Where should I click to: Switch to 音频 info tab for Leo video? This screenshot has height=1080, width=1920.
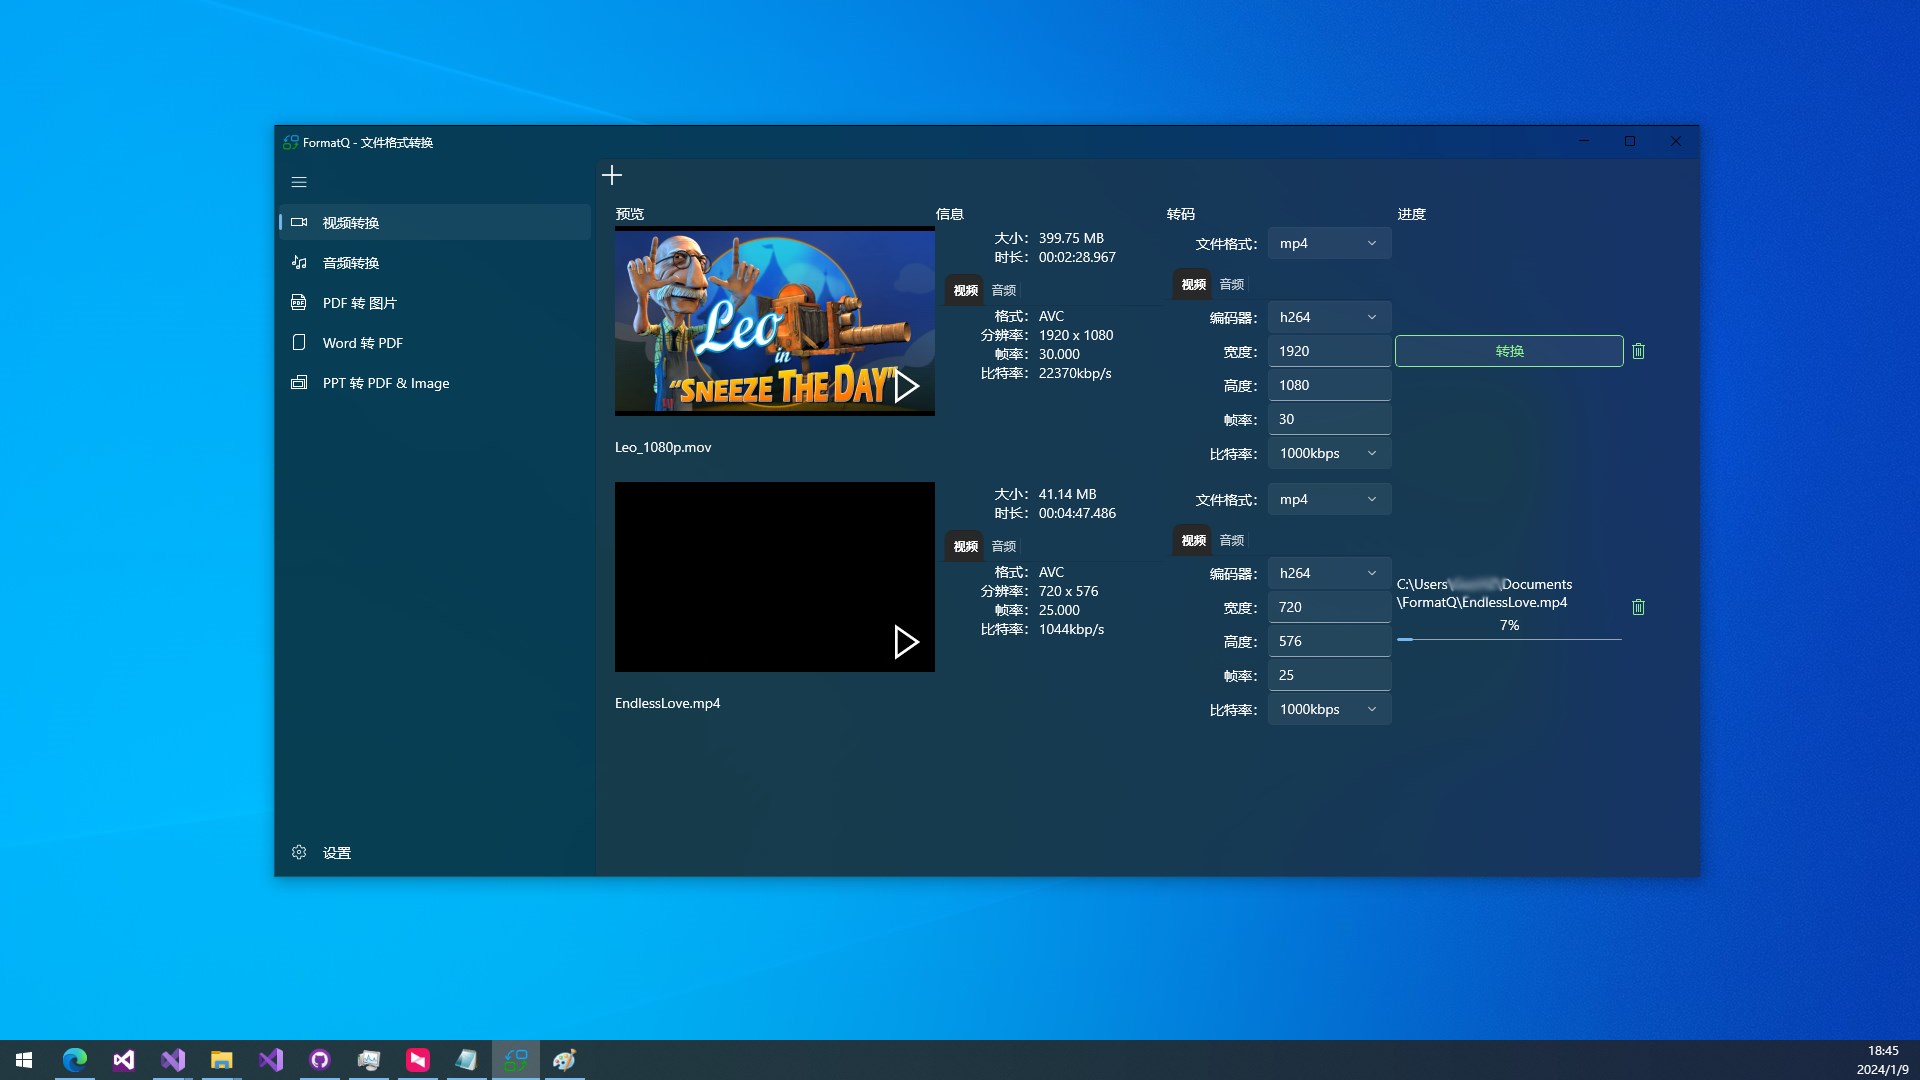point(1004,290)
